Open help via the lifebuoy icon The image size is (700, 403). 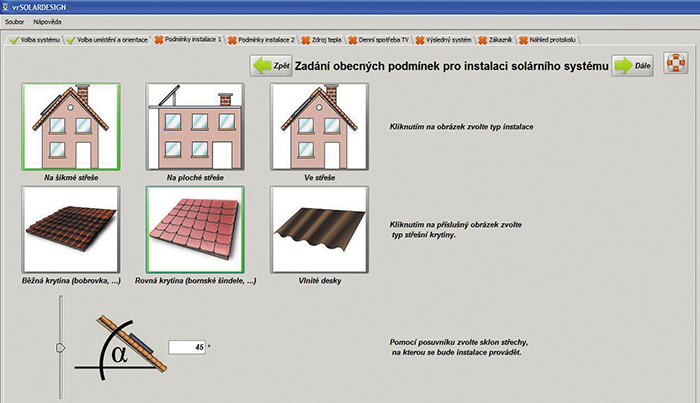click(675, 63)
